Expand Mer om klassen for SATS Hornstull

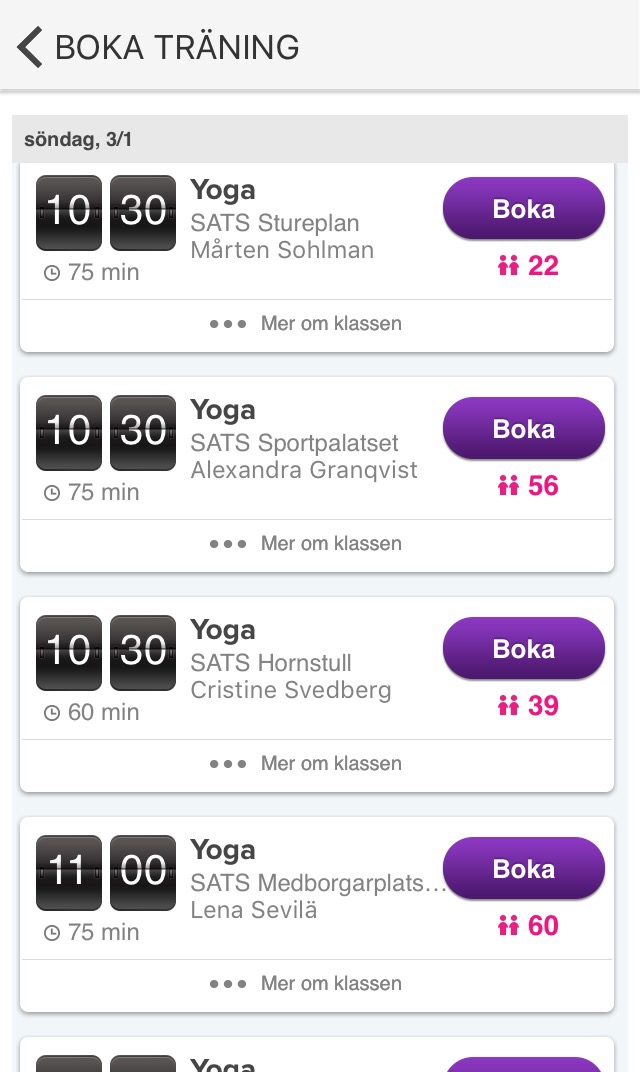tap(306, 764)
